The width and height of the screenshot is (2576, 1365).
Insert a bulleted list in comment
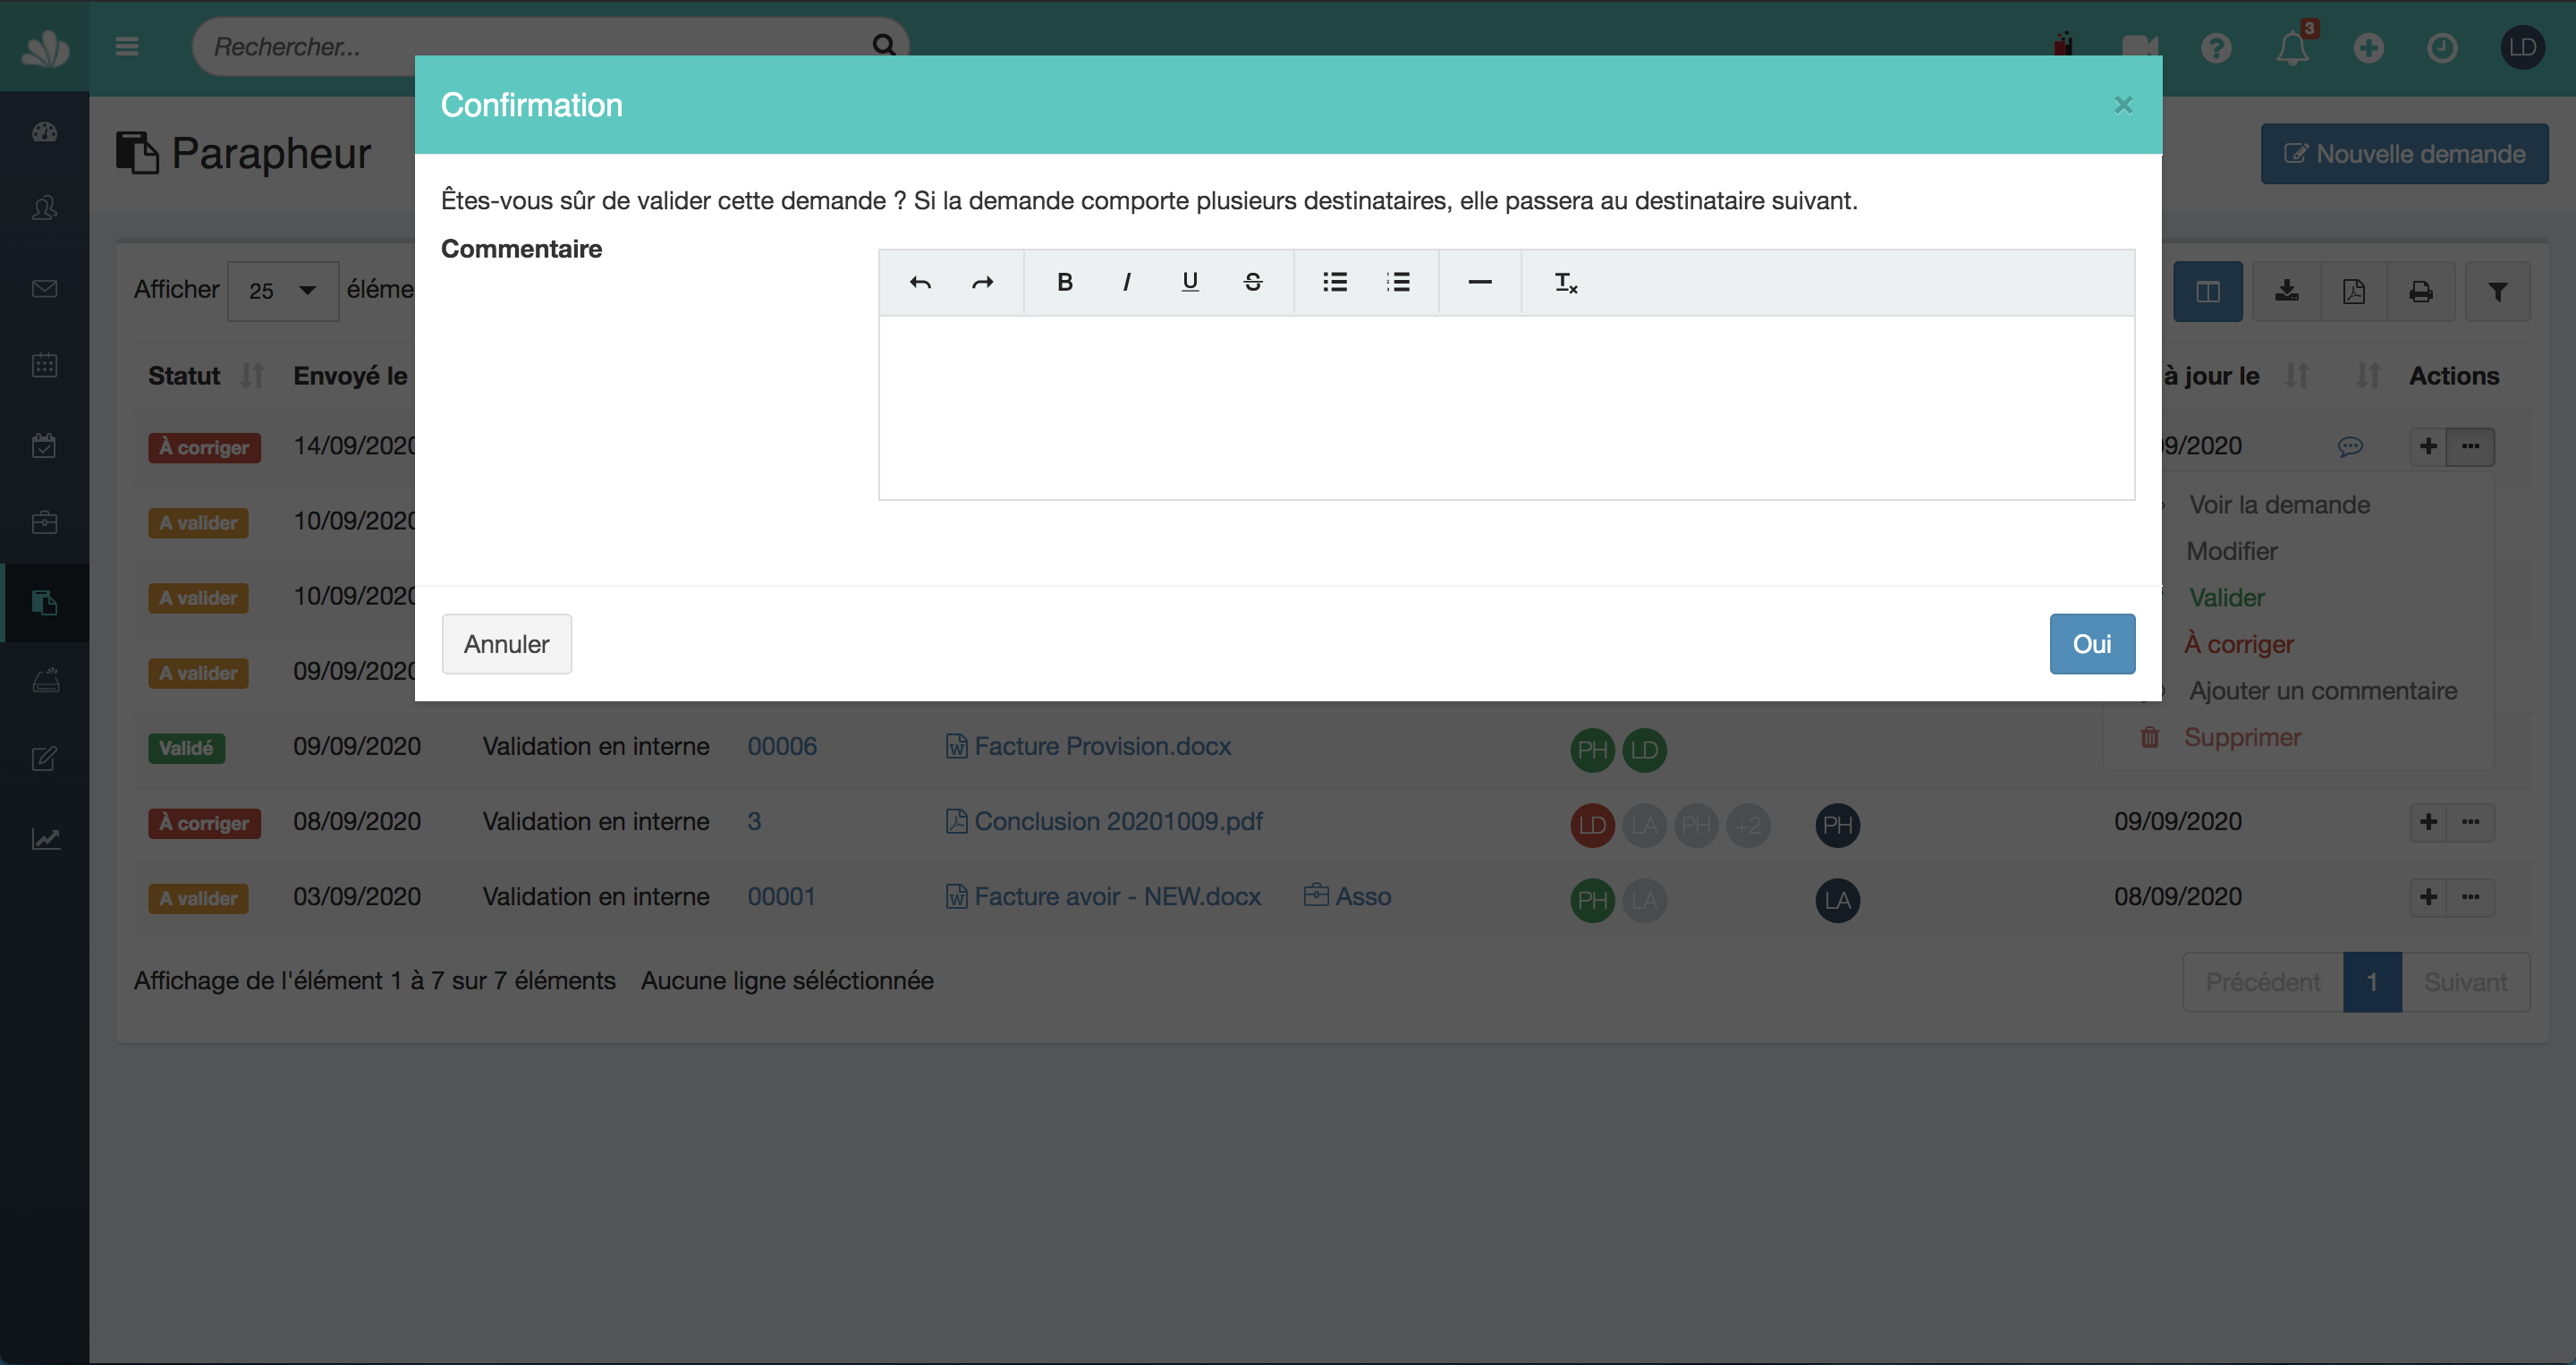click(x=1335, y=283)
